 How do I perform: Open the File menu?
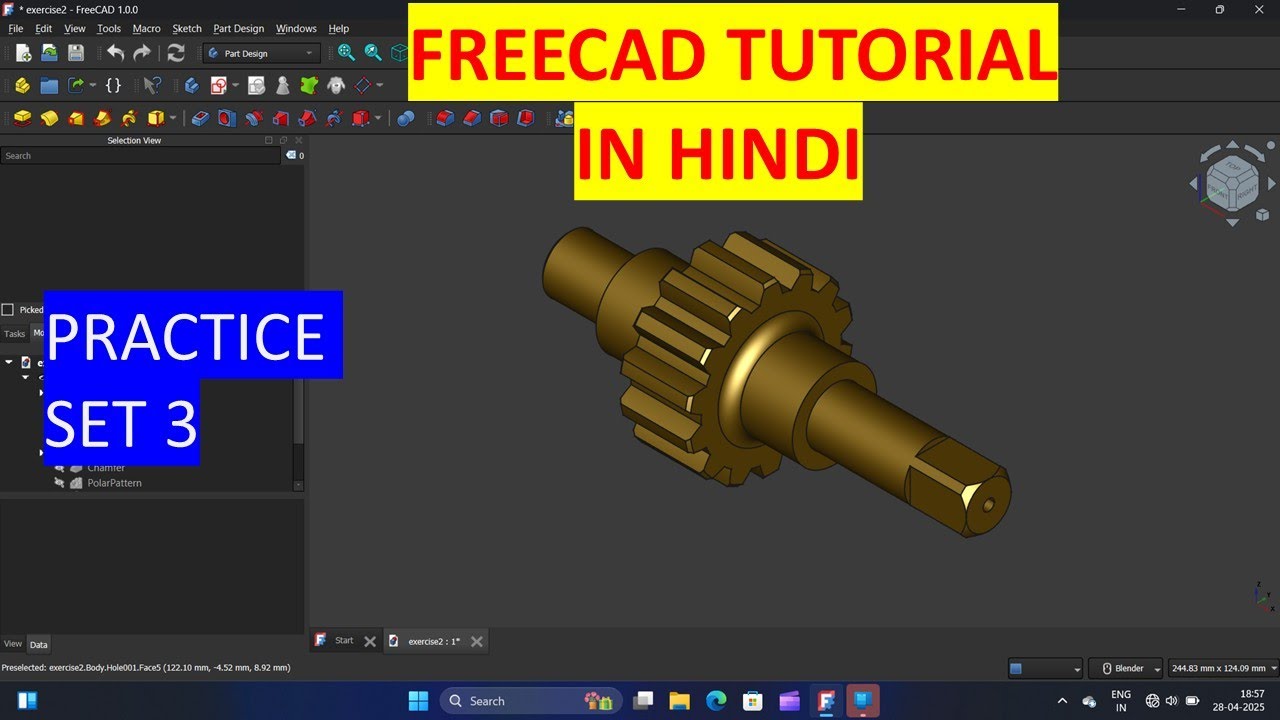16,29
